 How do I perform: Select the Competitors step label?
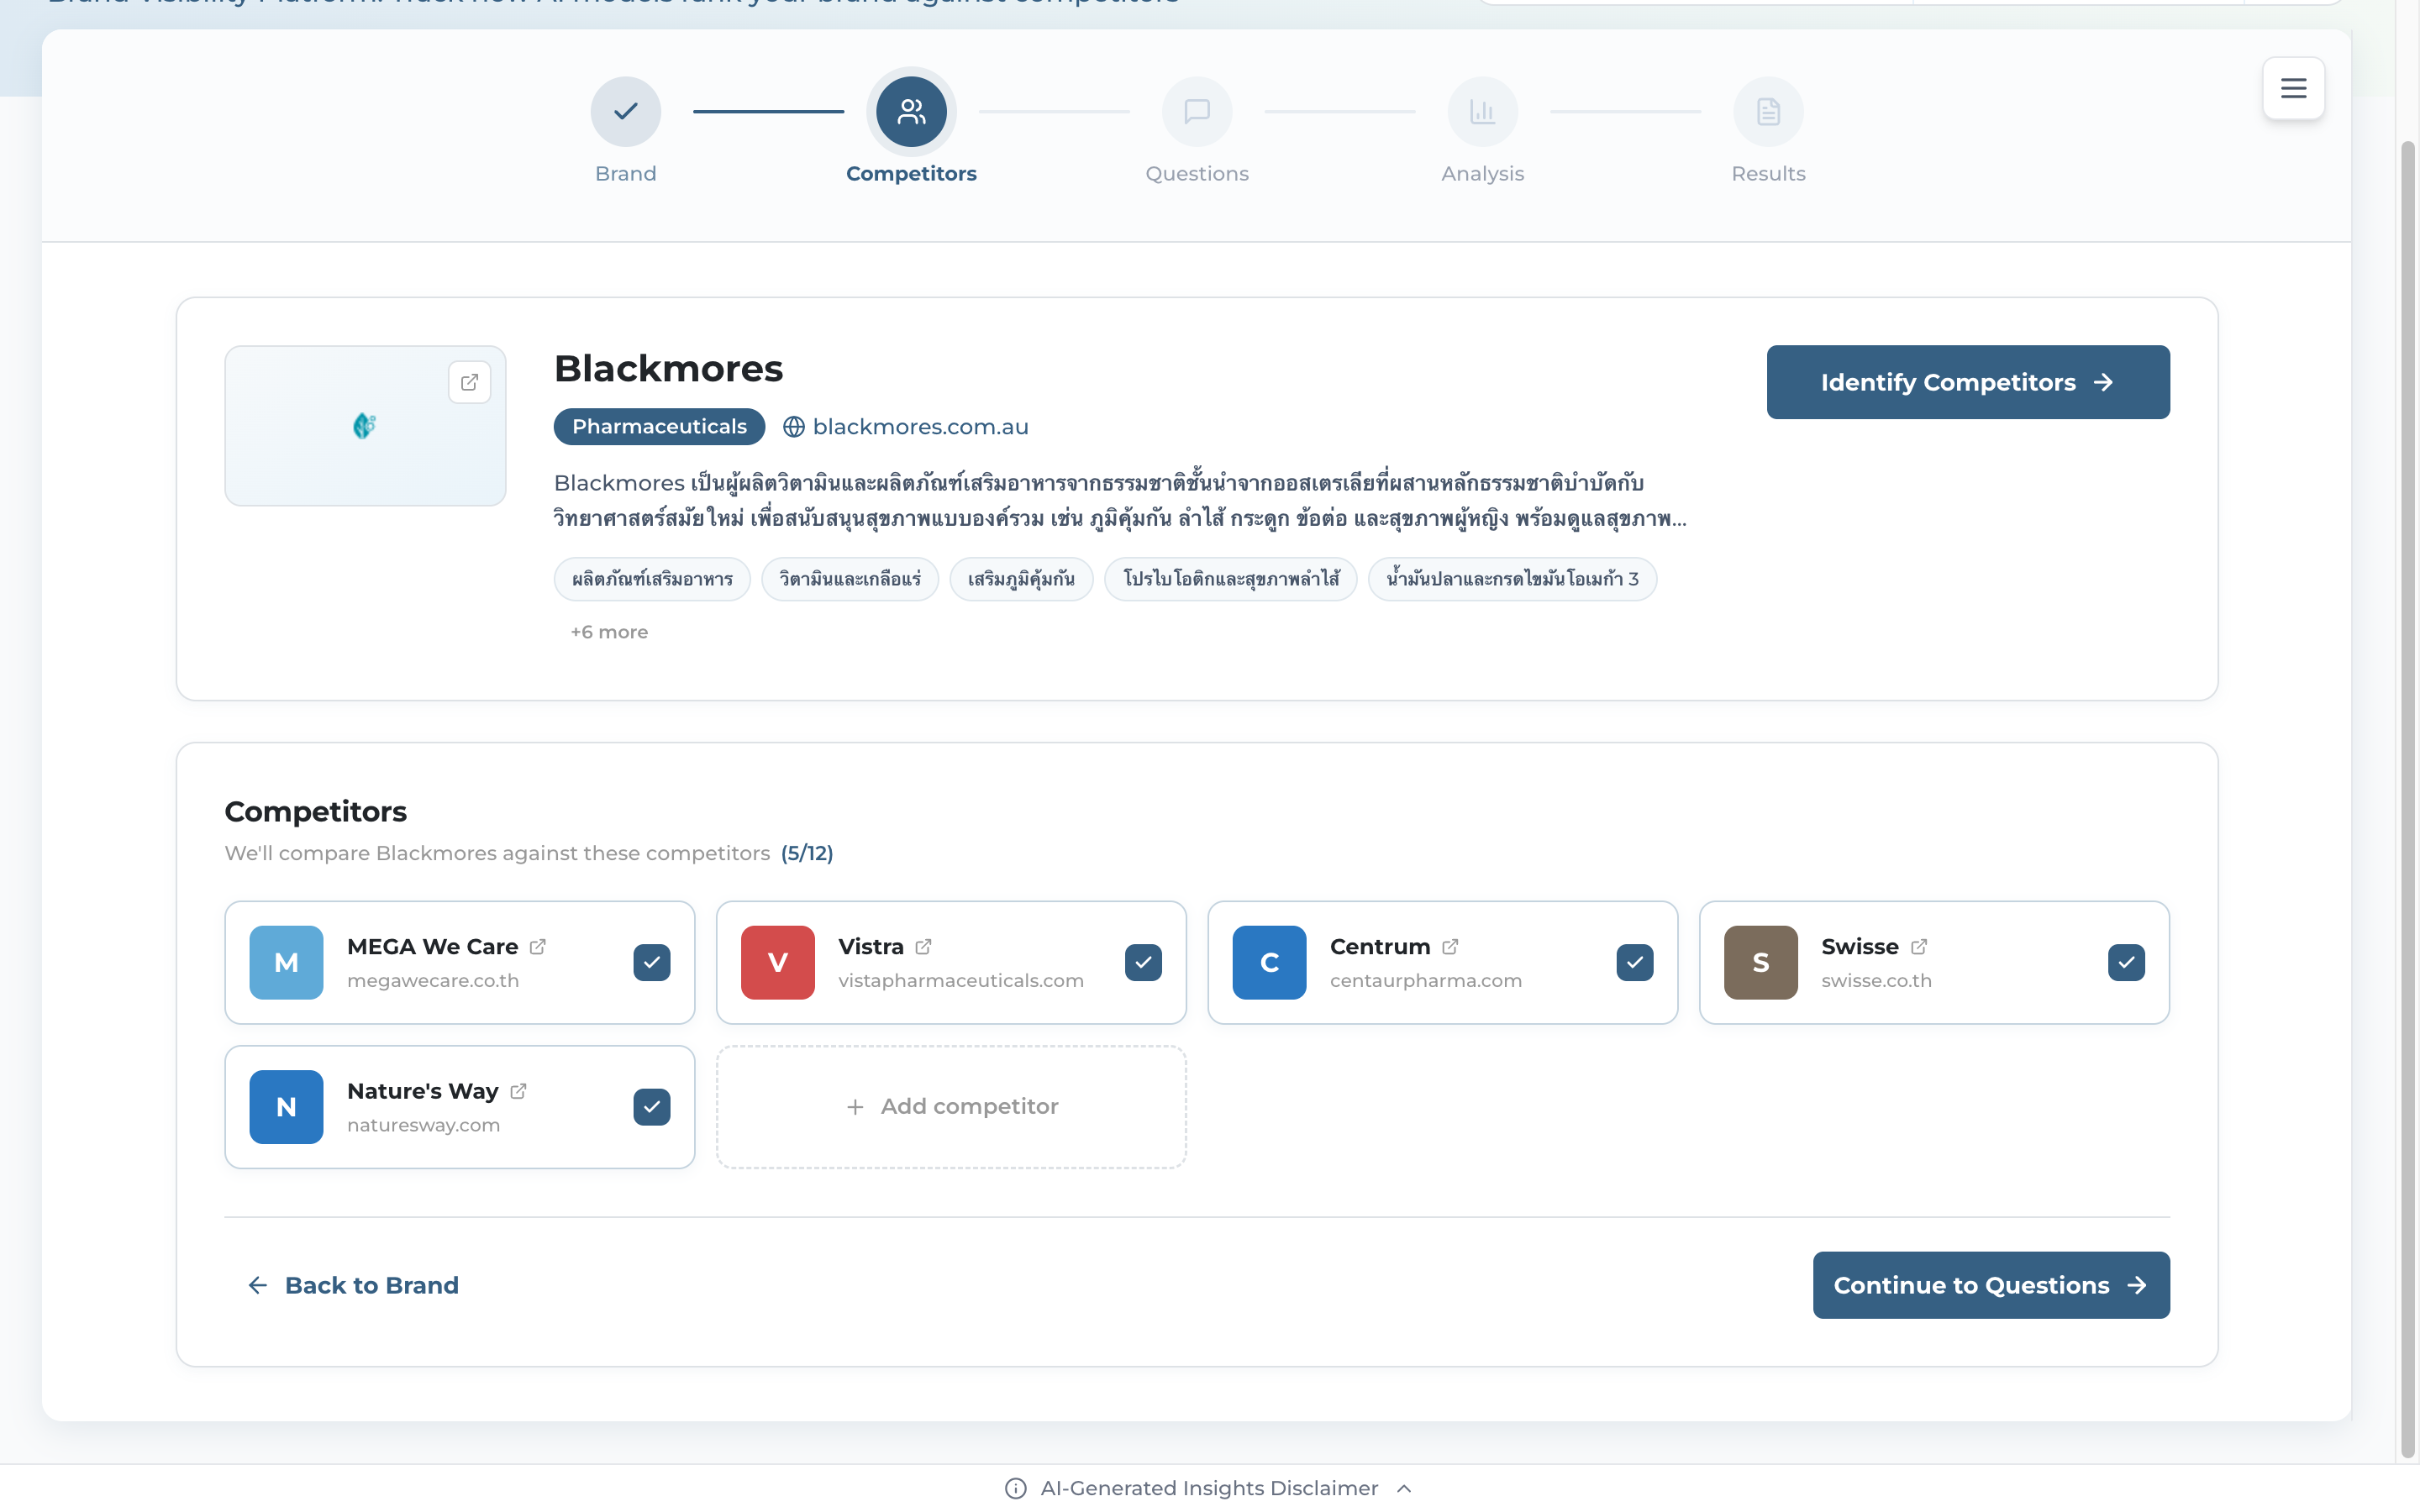(x=911, y=174)
